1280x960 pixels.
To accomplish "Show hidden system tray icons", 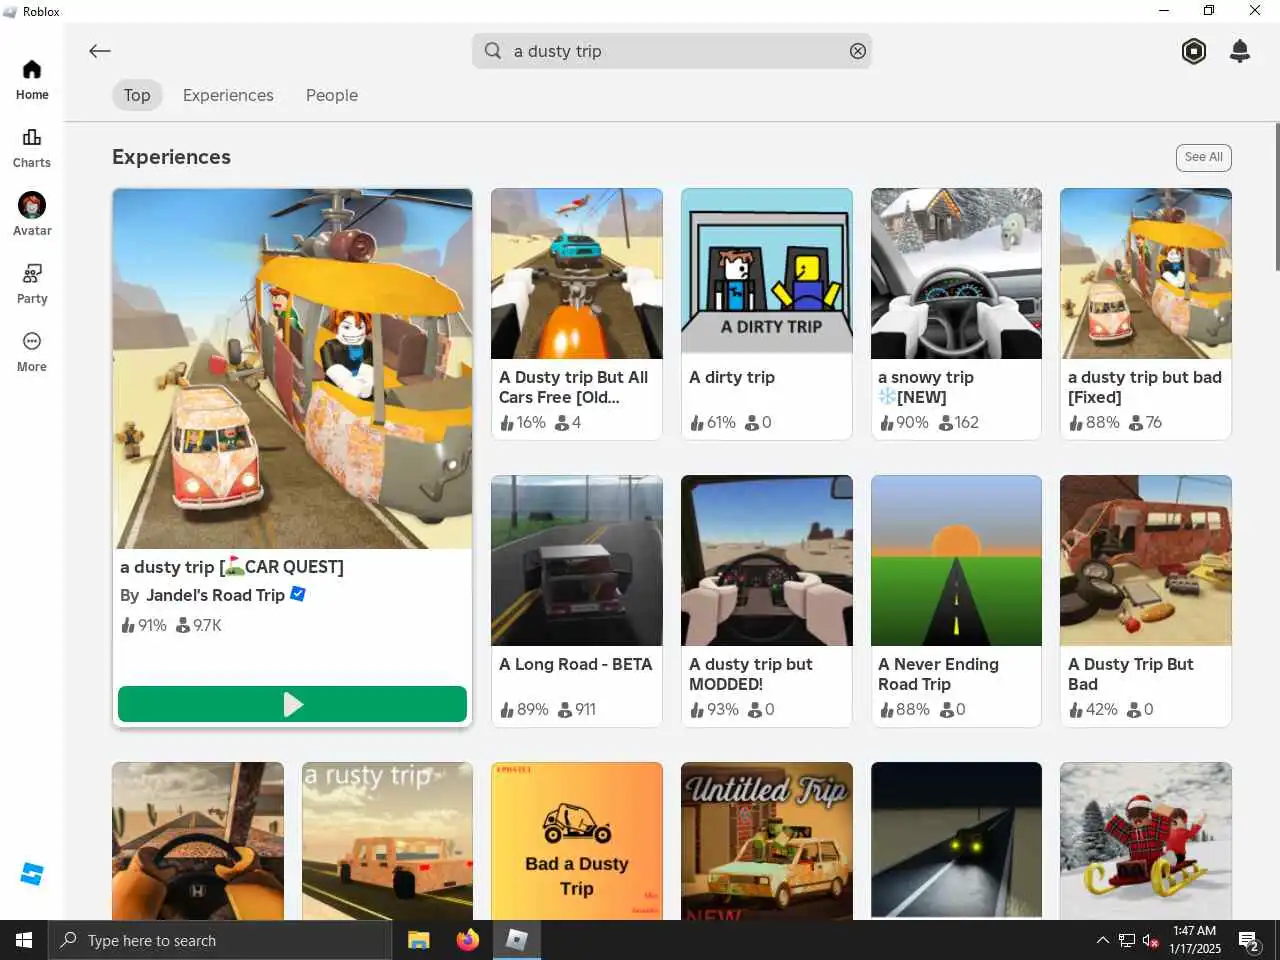I will 1102,940.
